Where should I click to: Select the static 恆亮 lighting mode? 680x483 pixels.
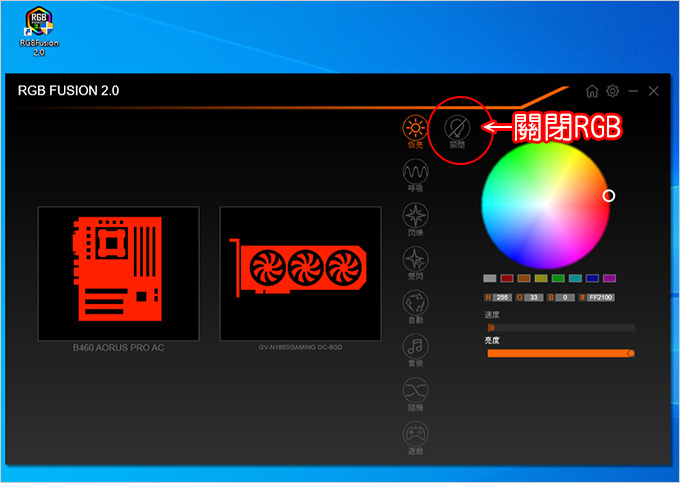tap(415, 132)
